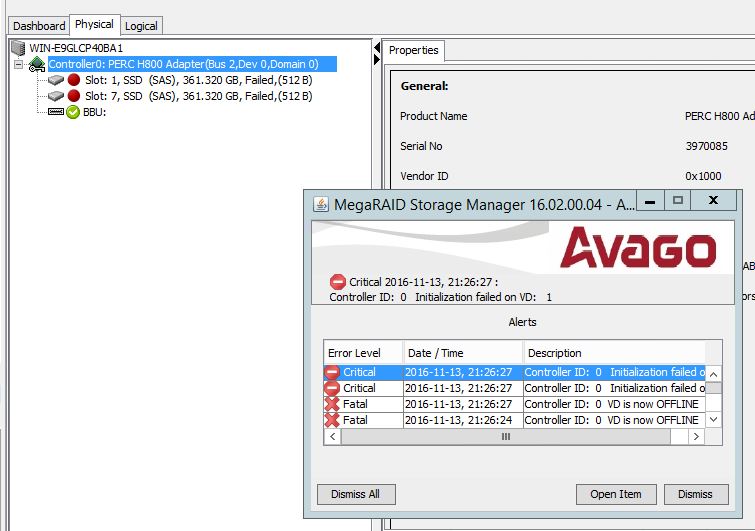The image size is (755, 531).
Task: Click the horizontal scroll left arrow
Action: 332,437
